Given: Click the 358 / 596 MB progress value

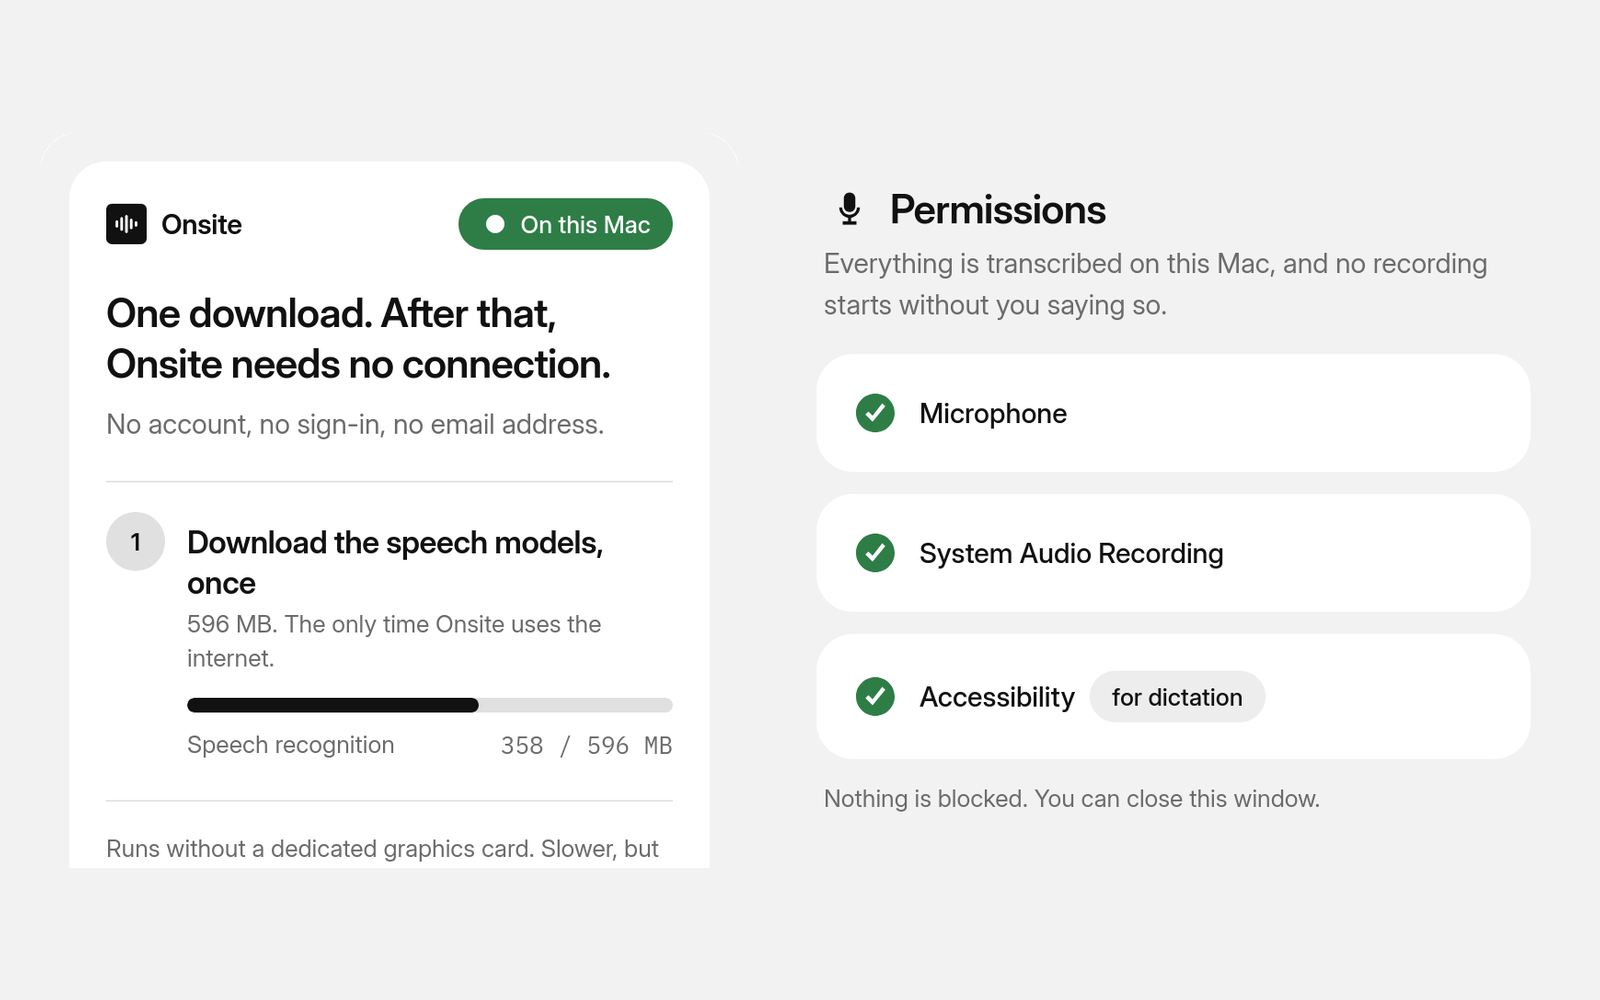Looking at the screenshot, I should pos(586,746).
